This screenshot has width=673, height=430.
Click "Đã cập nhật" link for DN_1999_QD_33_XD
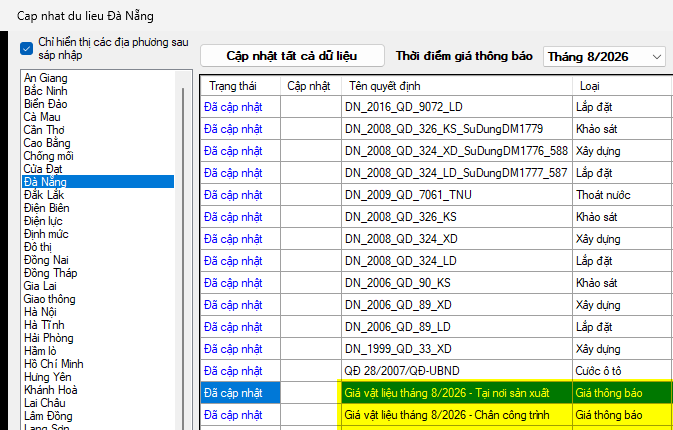pyautogui.click(x=233, y=349)
